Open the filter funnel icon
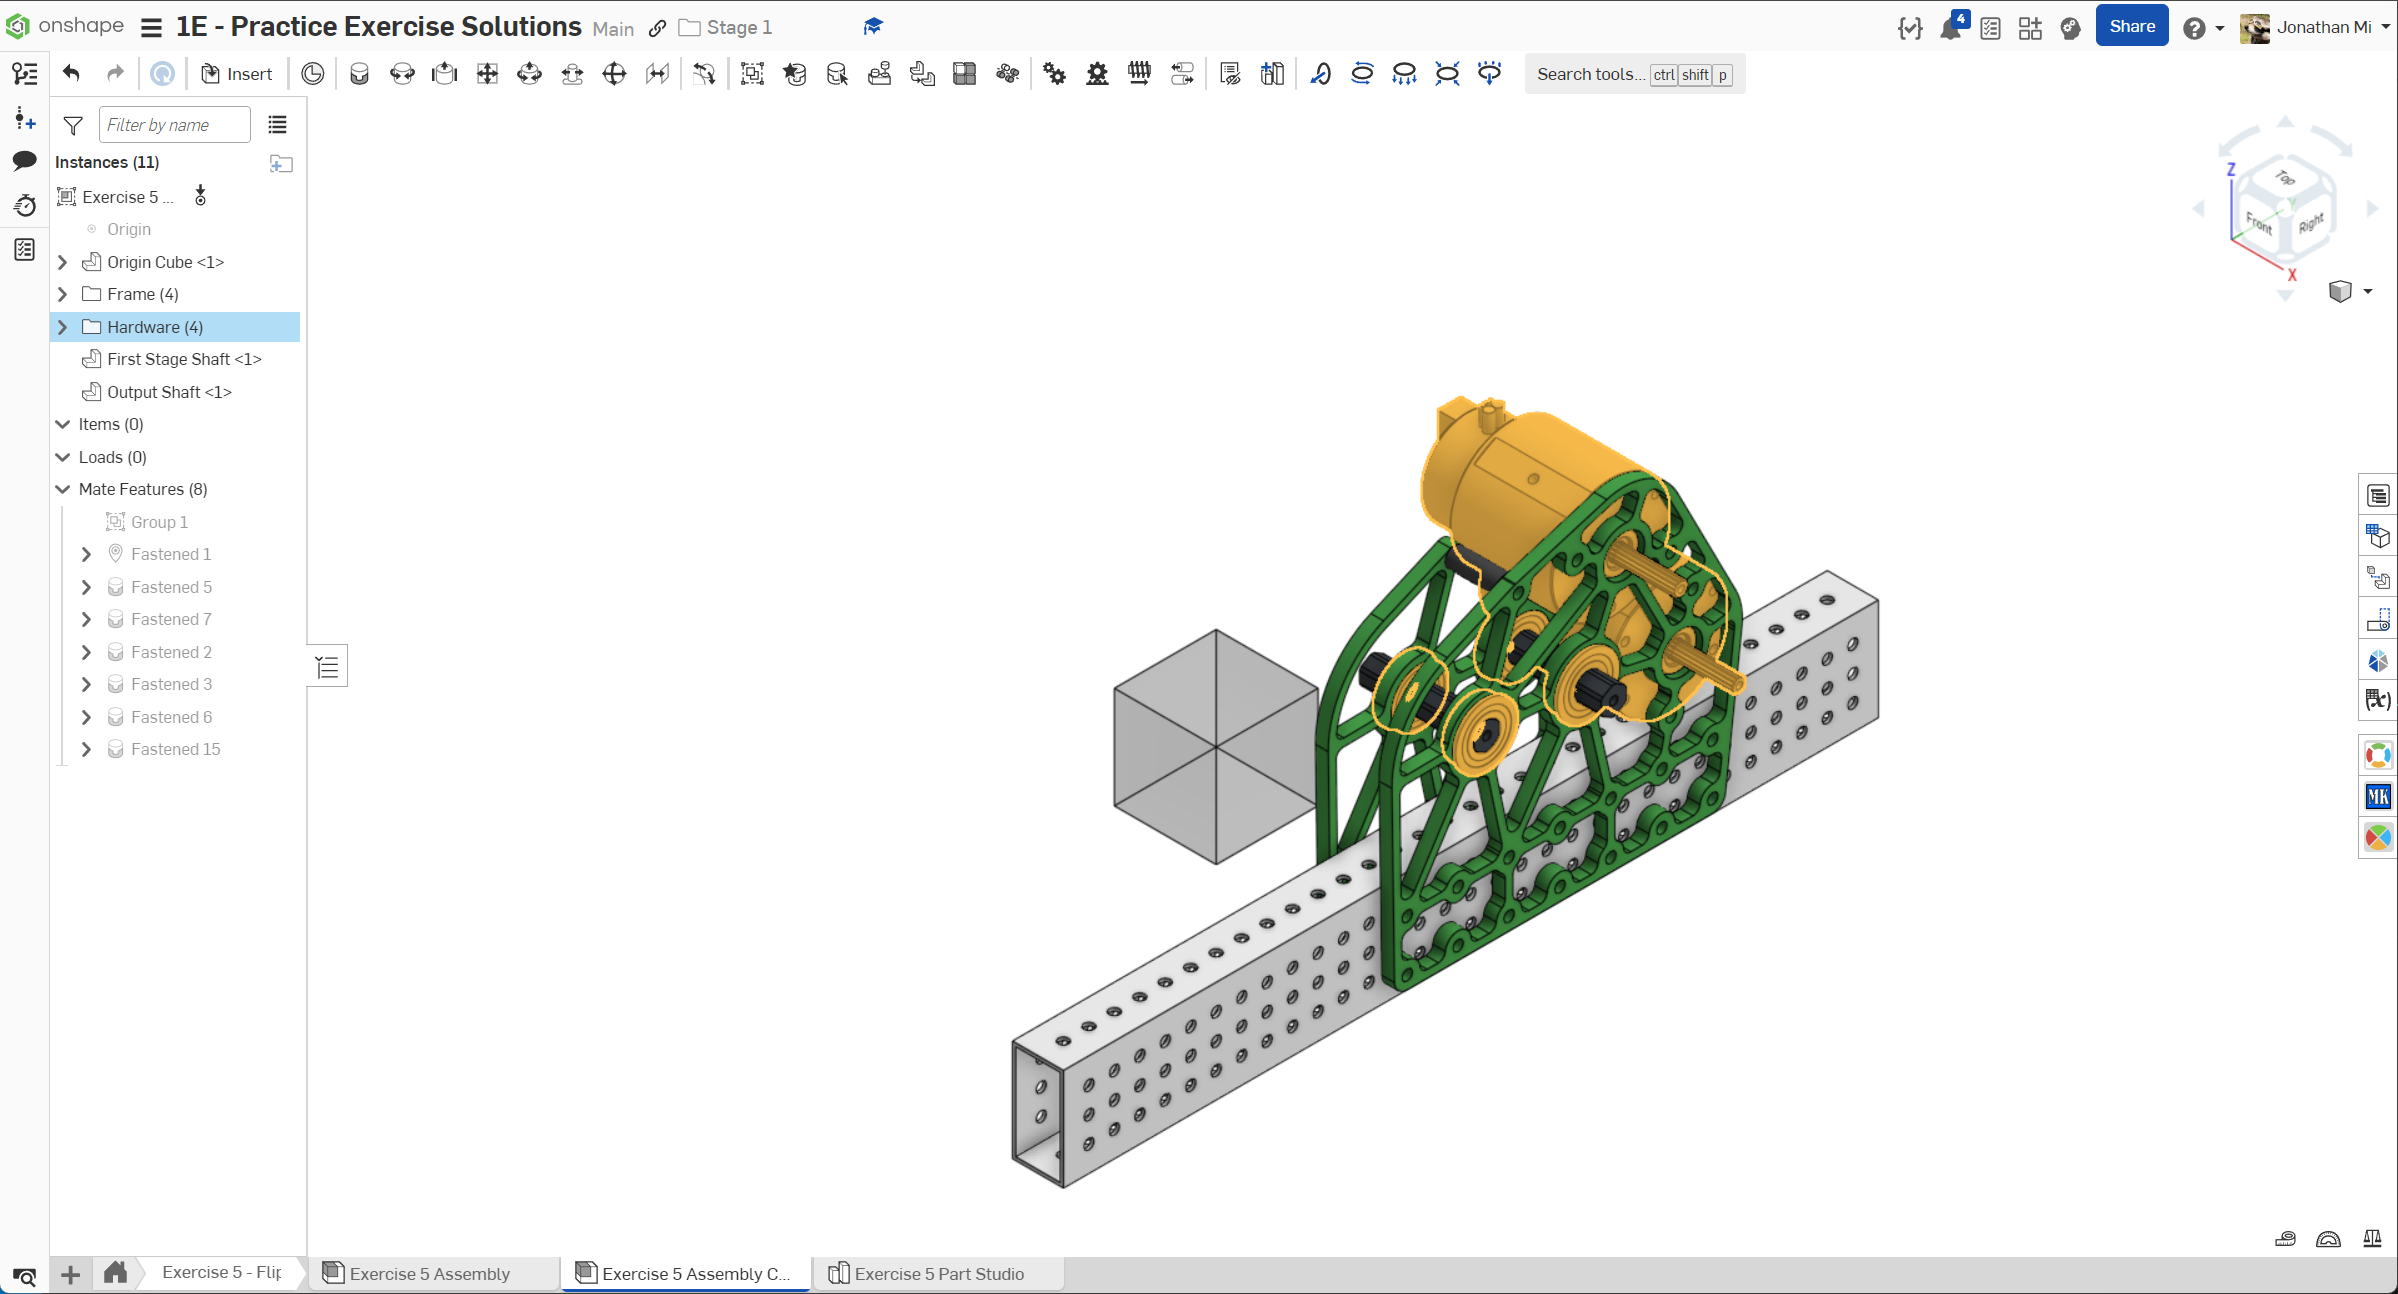 [73, 125]
